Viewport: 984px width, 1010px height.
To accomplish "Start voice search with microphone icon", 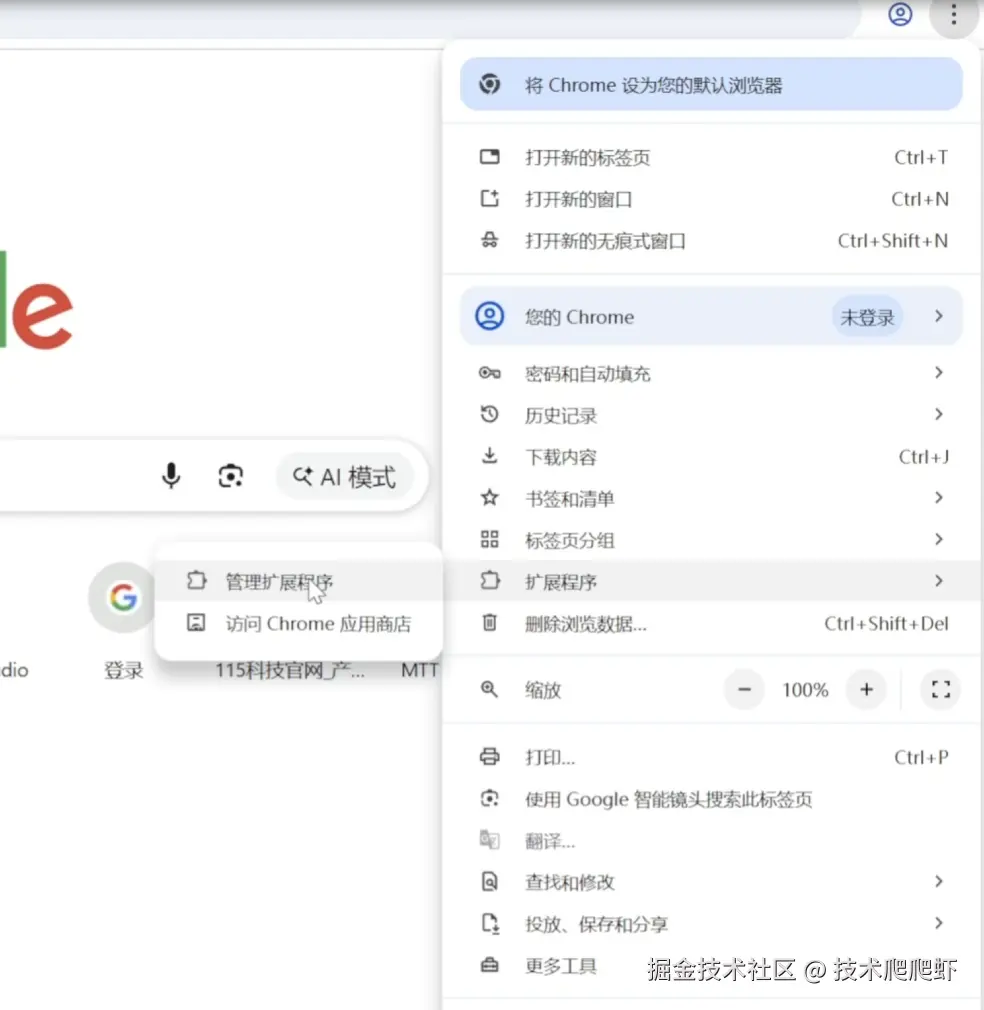I will coord(171,476).
